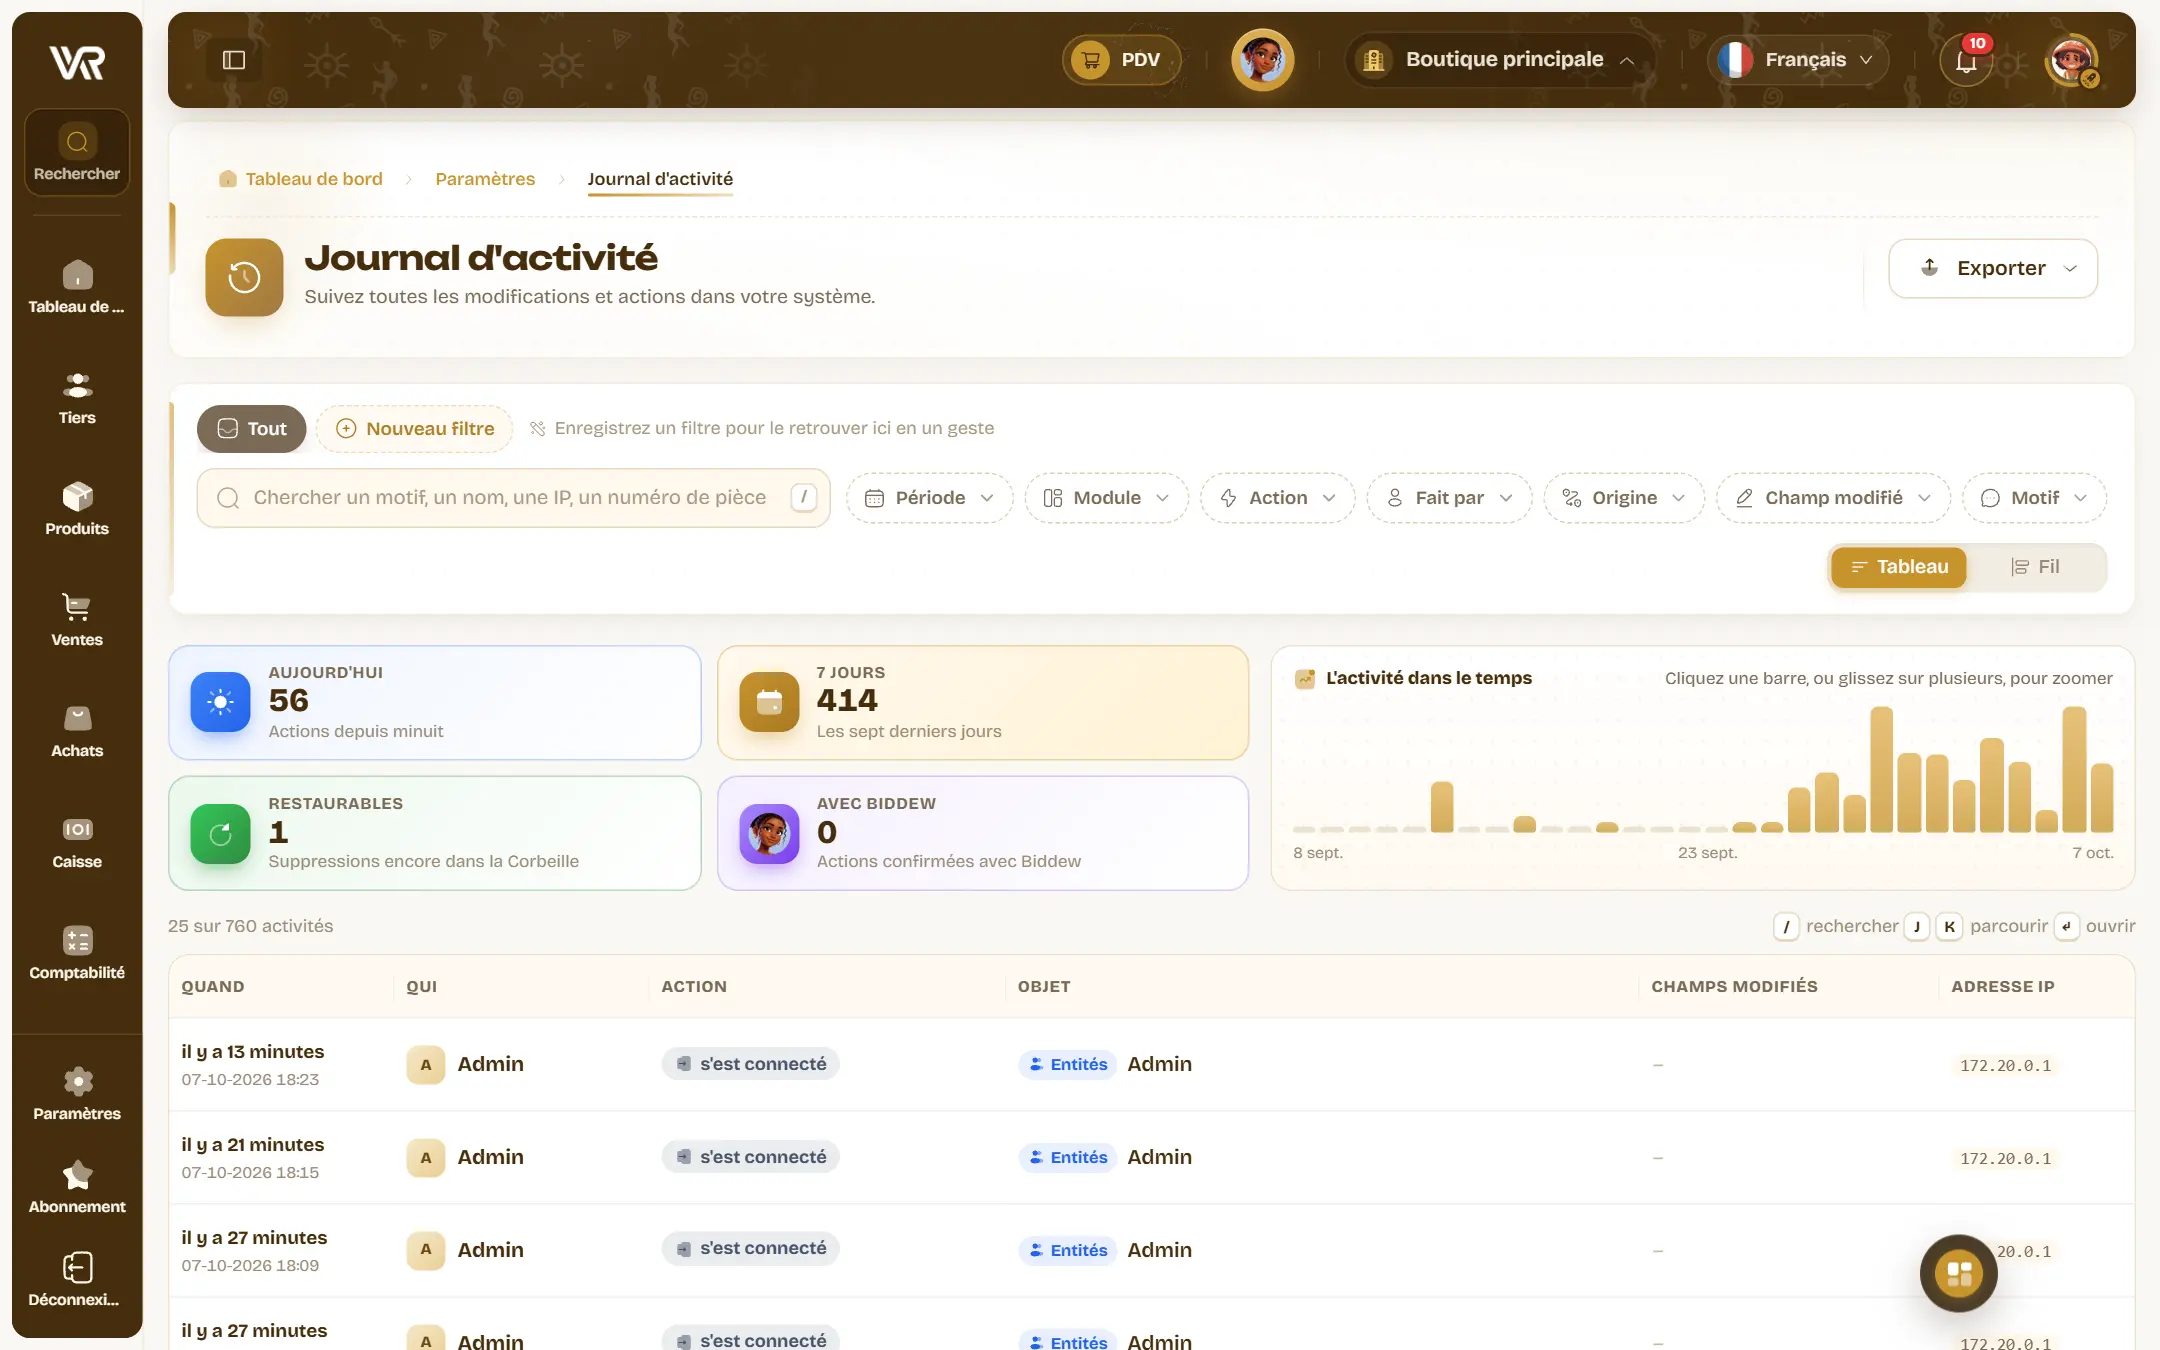Open the Comptabilité section
2160x1350 pixels.
click(77, 954)
